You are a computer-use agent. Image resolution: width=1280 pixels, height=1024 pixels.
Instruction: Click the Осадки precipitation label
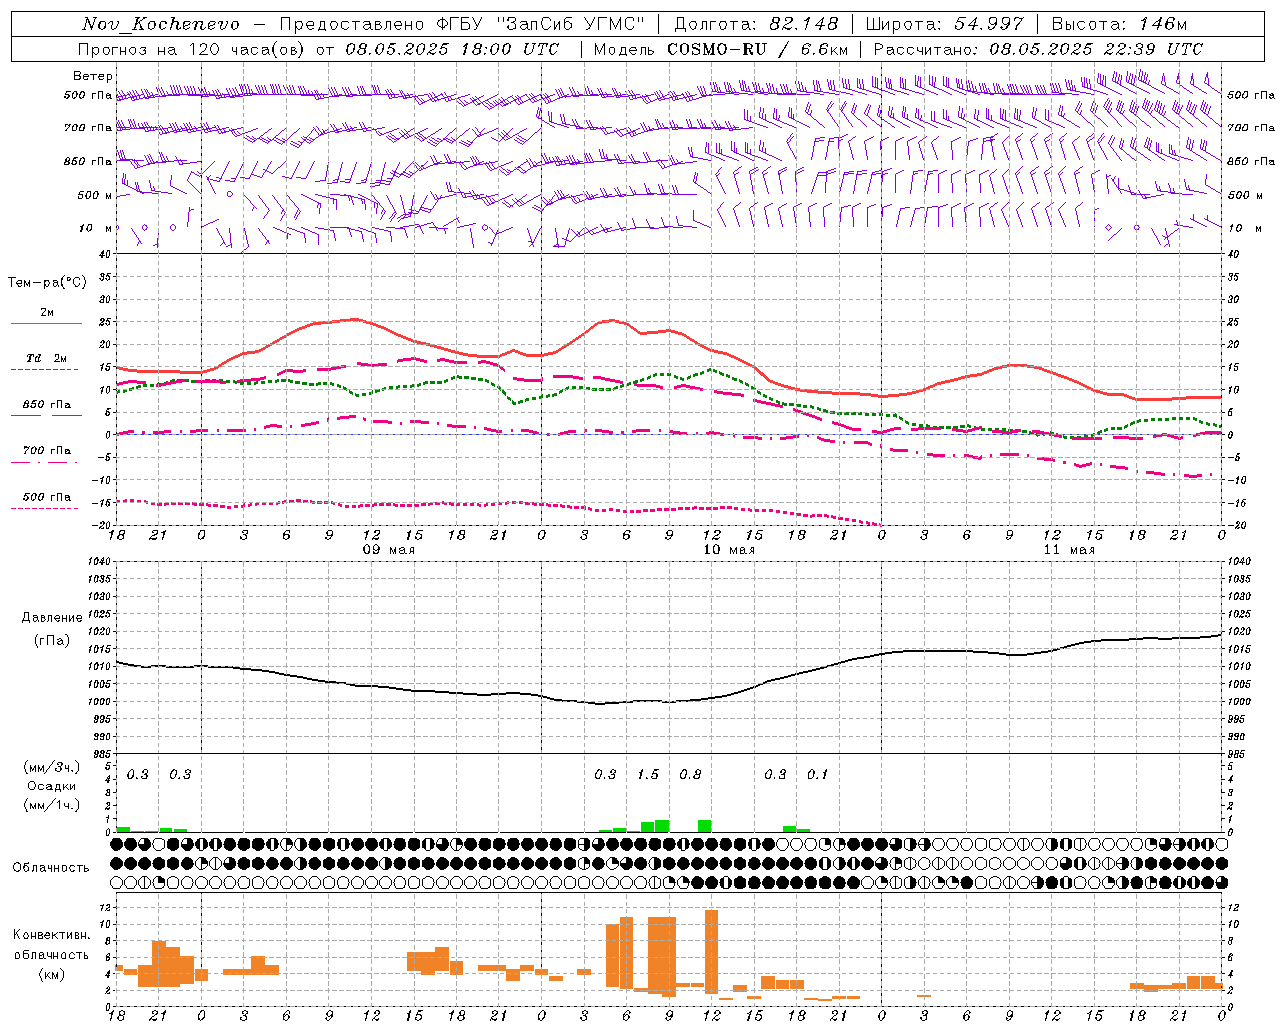click(x=52, y=786)
